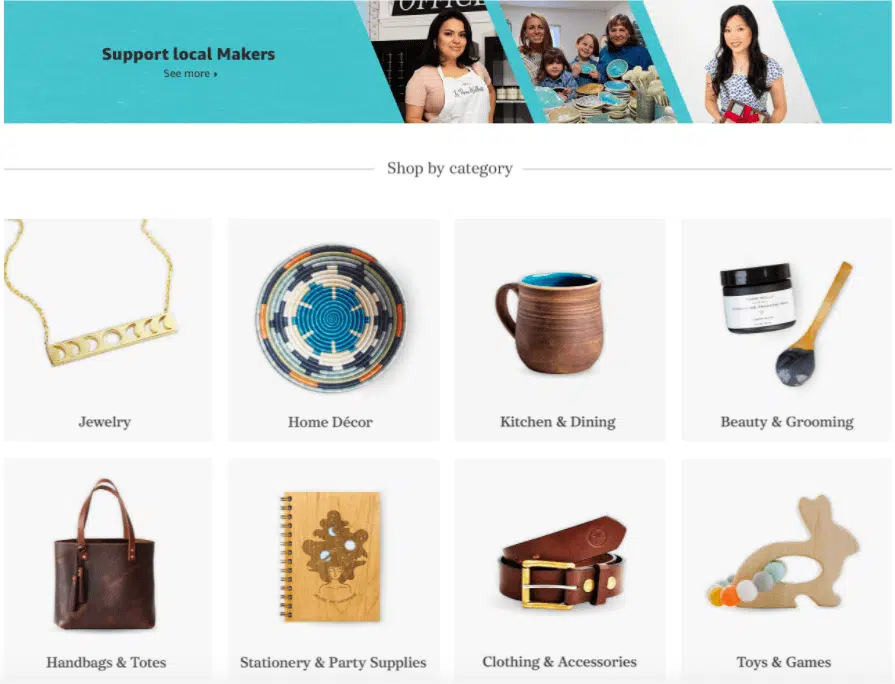The image size is (895, 684).
Task: Open Stationery & Party Supplies category
Action: pyautogui.click(x=333, y=662)
